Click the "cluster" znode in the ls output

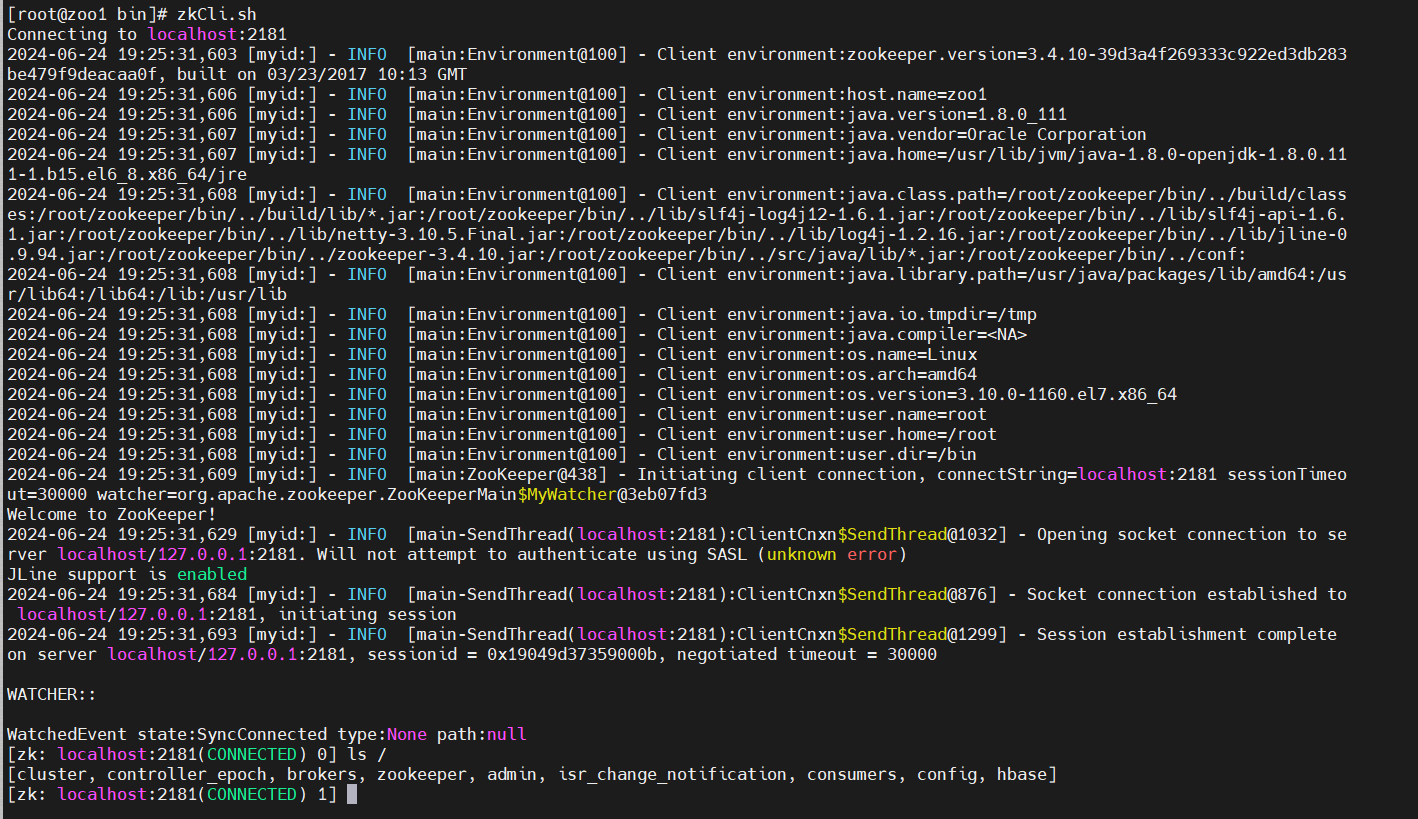point(51,774)
